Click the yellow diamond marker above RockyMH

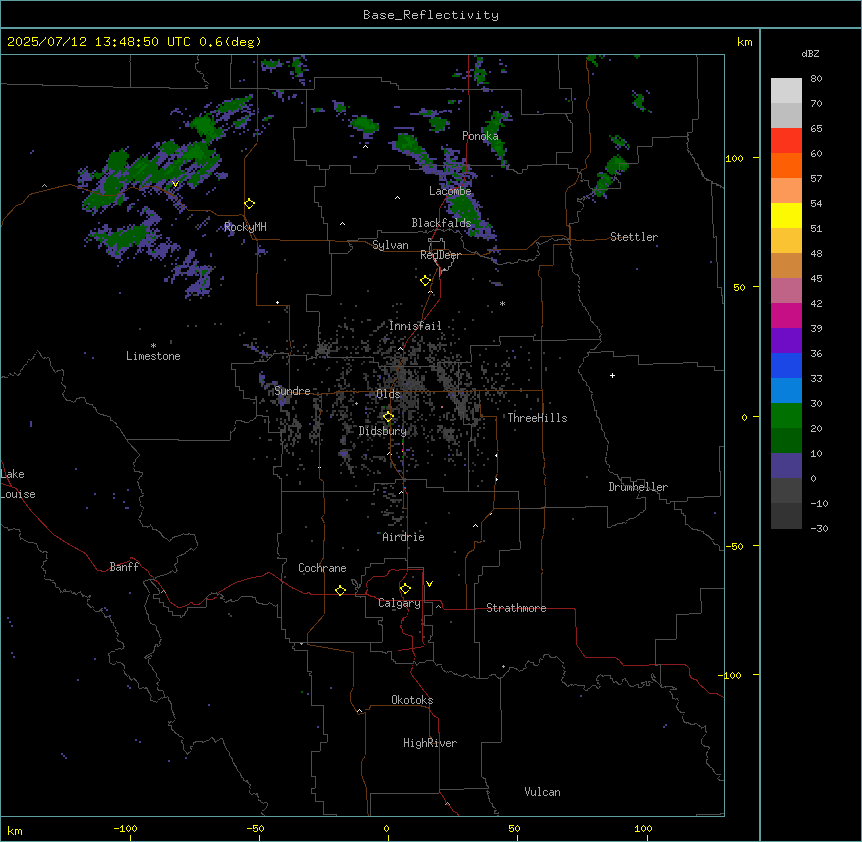click(x=249, y=204)
